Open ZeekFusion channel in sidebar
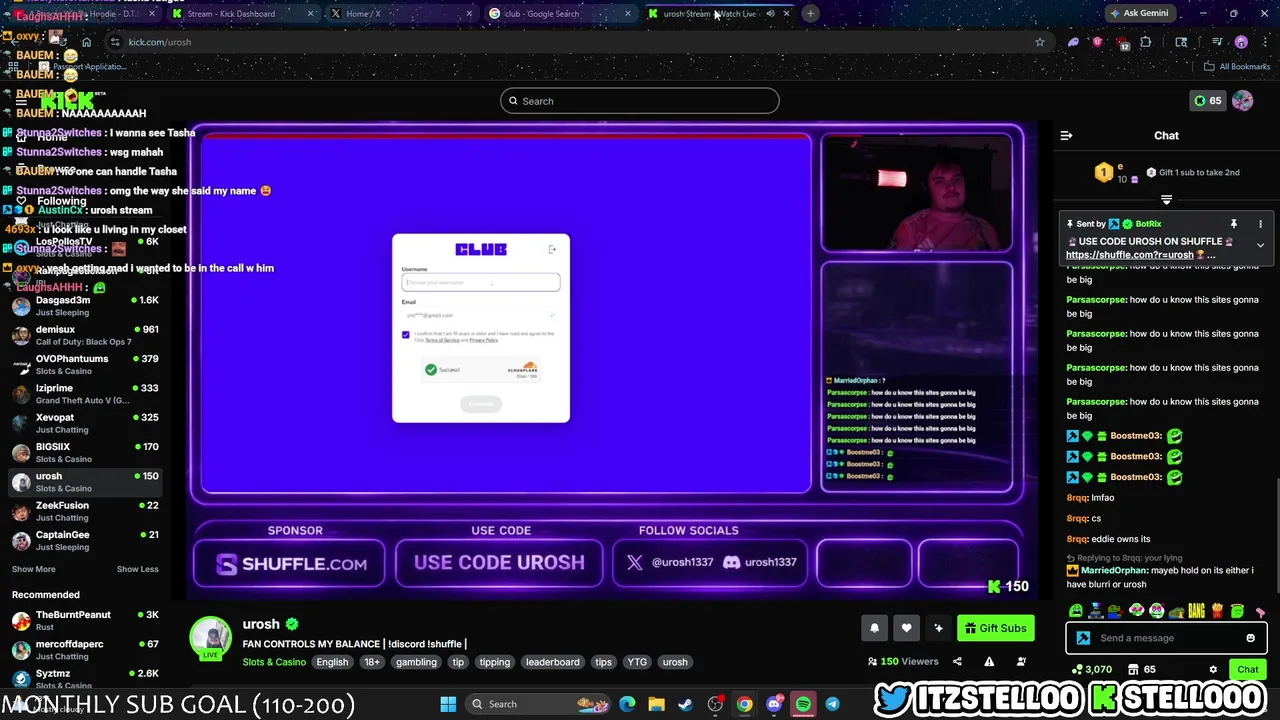1280x720 pixels. click(84, 511)
